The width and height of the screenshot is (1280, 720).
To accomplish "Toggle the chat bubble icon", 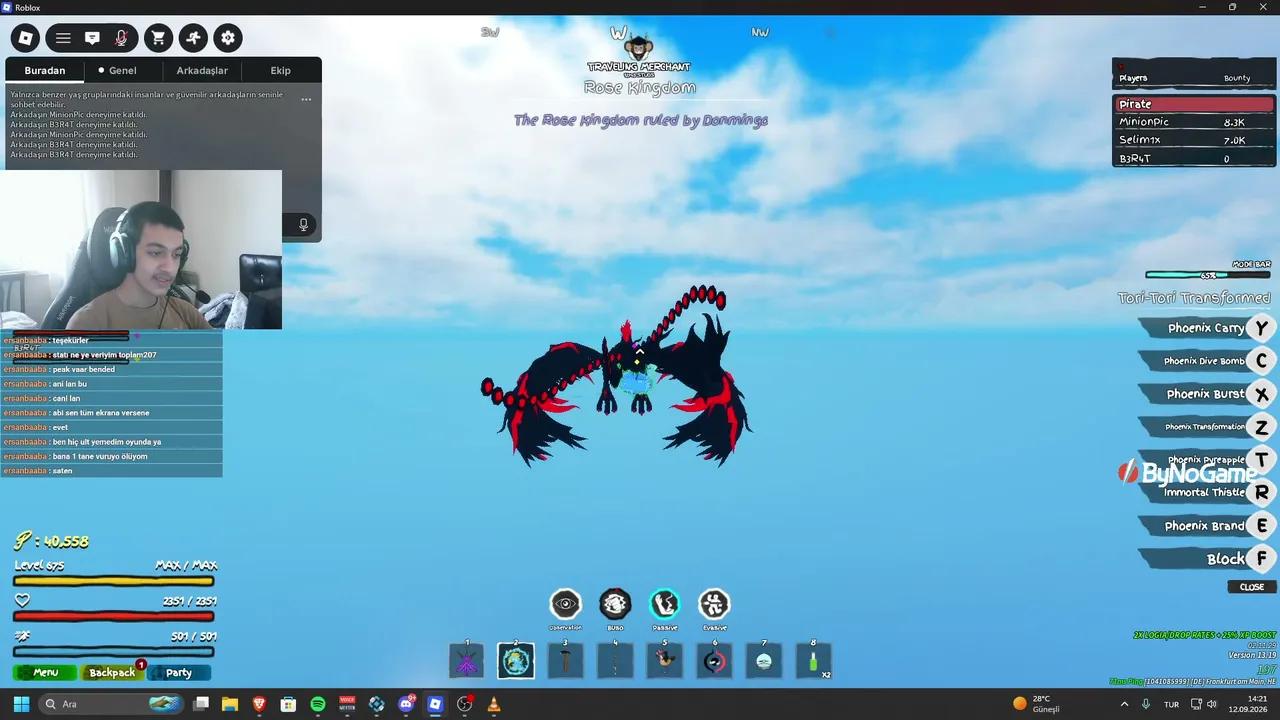I will tap(92, 38).
